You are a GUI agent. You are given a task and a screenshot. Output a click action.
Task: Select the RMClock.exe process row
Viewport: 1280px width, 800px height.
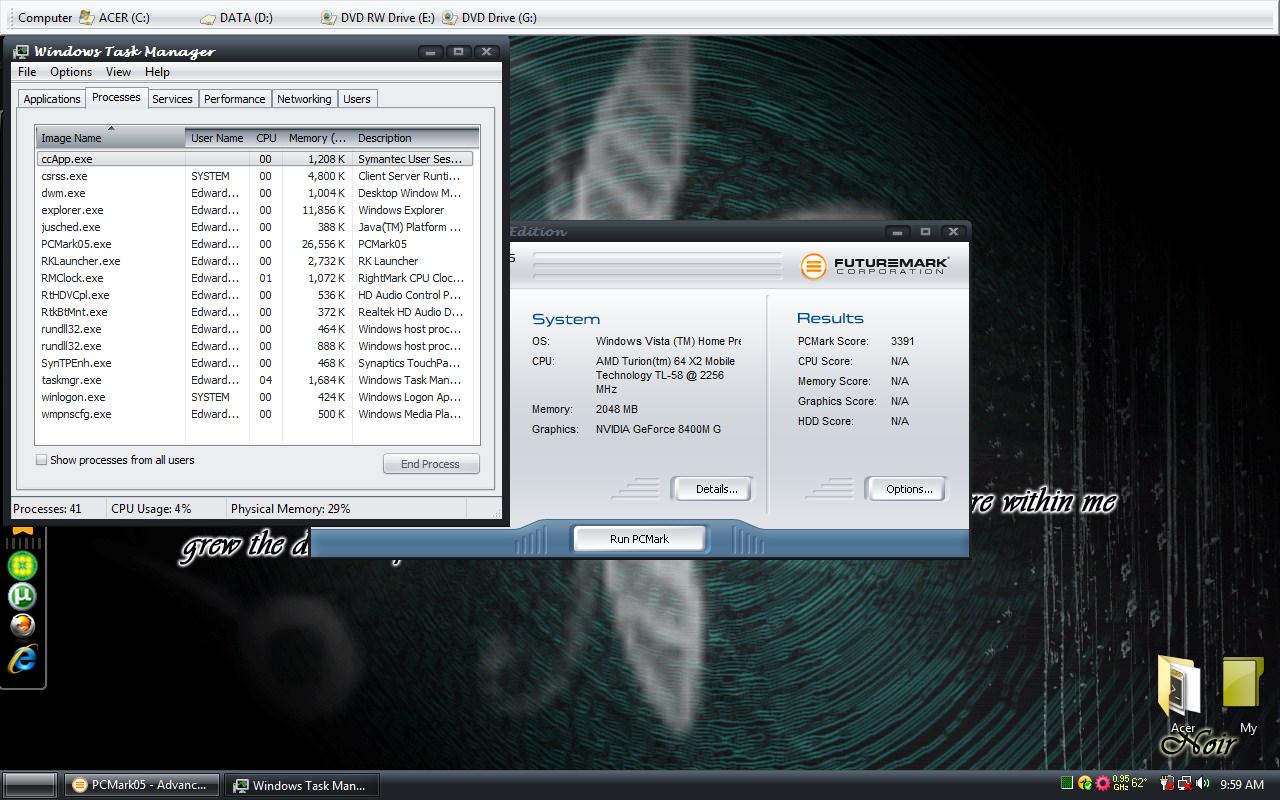[255, 278]
